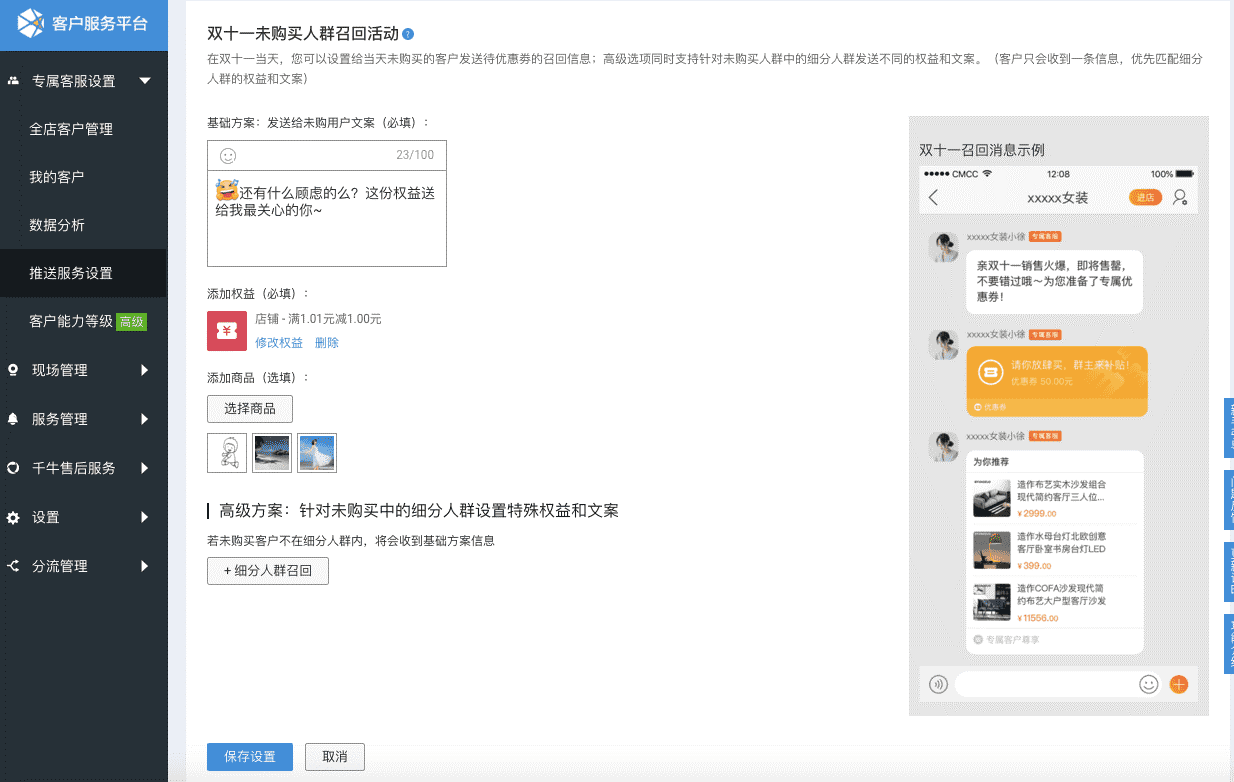
Task: Click back arrow in phone preview
Action: tap(934, 198)
